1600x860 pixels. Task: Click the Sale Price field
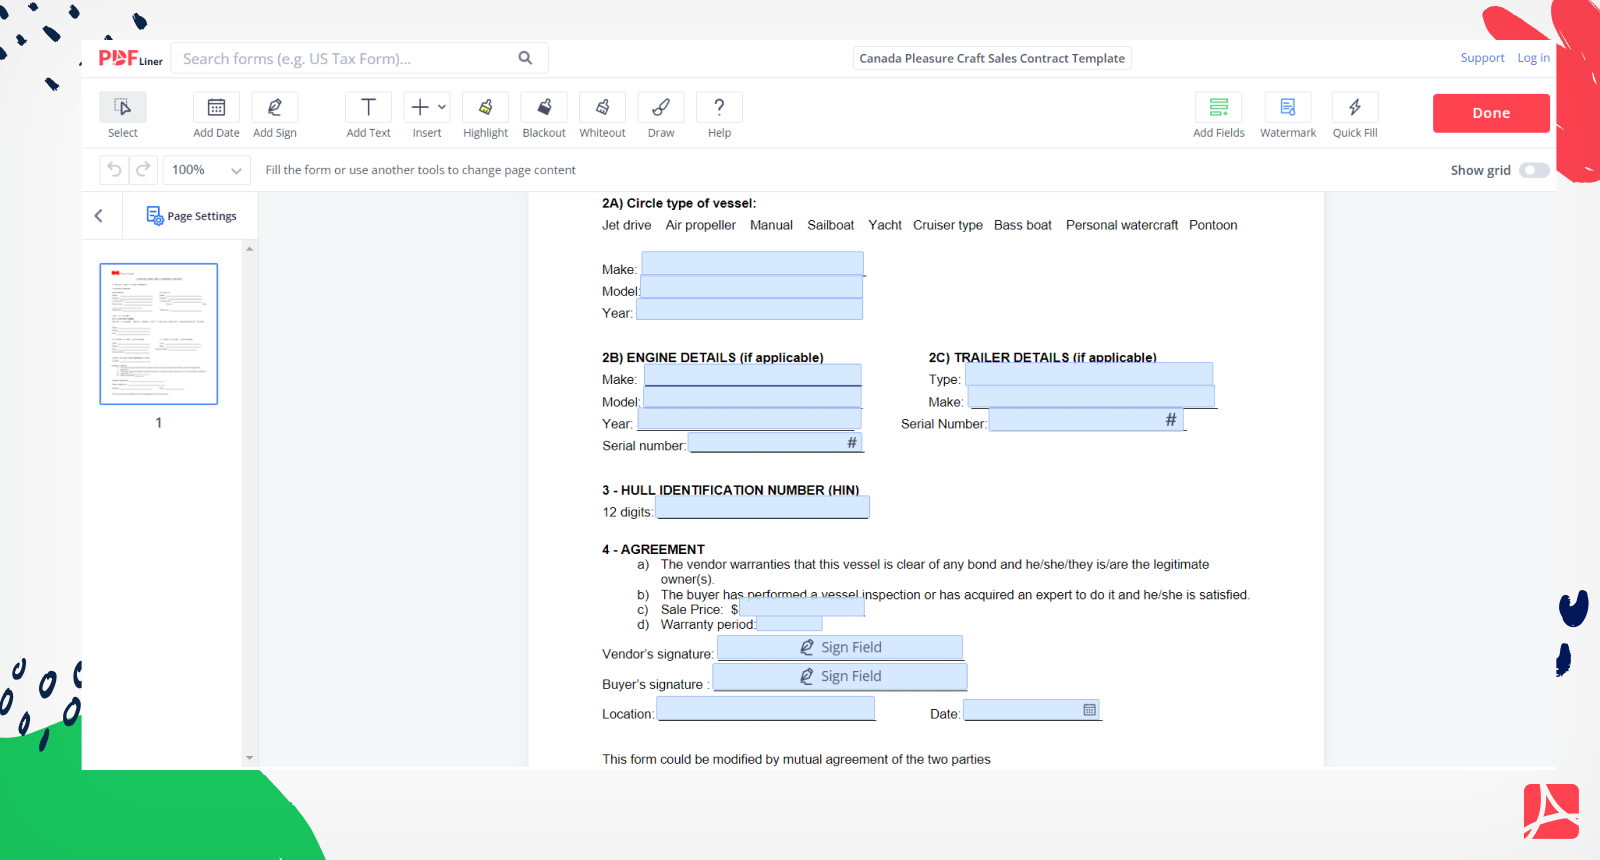[802, 608]
